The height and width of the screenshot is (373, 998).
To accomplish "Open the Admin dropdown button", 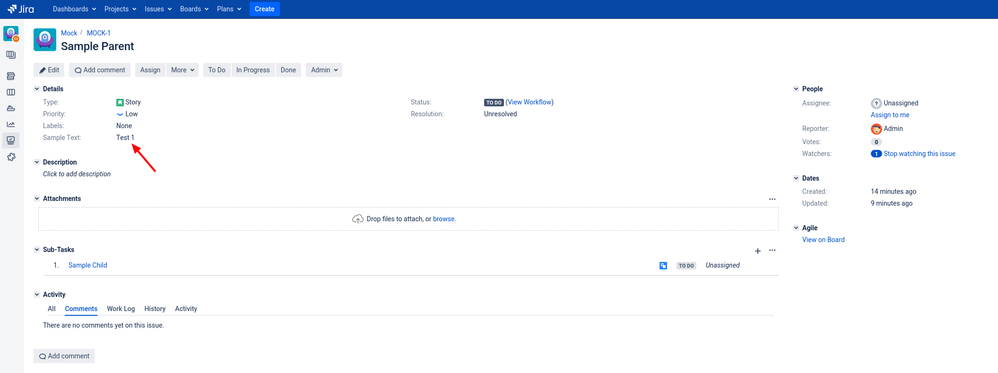I will 324,70.
